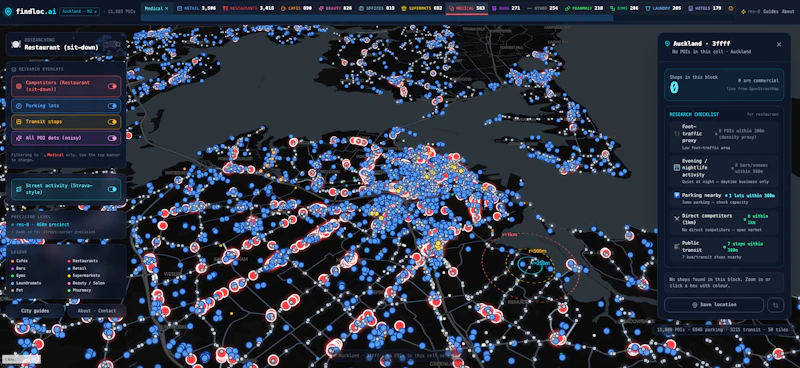Select the Medical 583 category tab

[467, 9]
